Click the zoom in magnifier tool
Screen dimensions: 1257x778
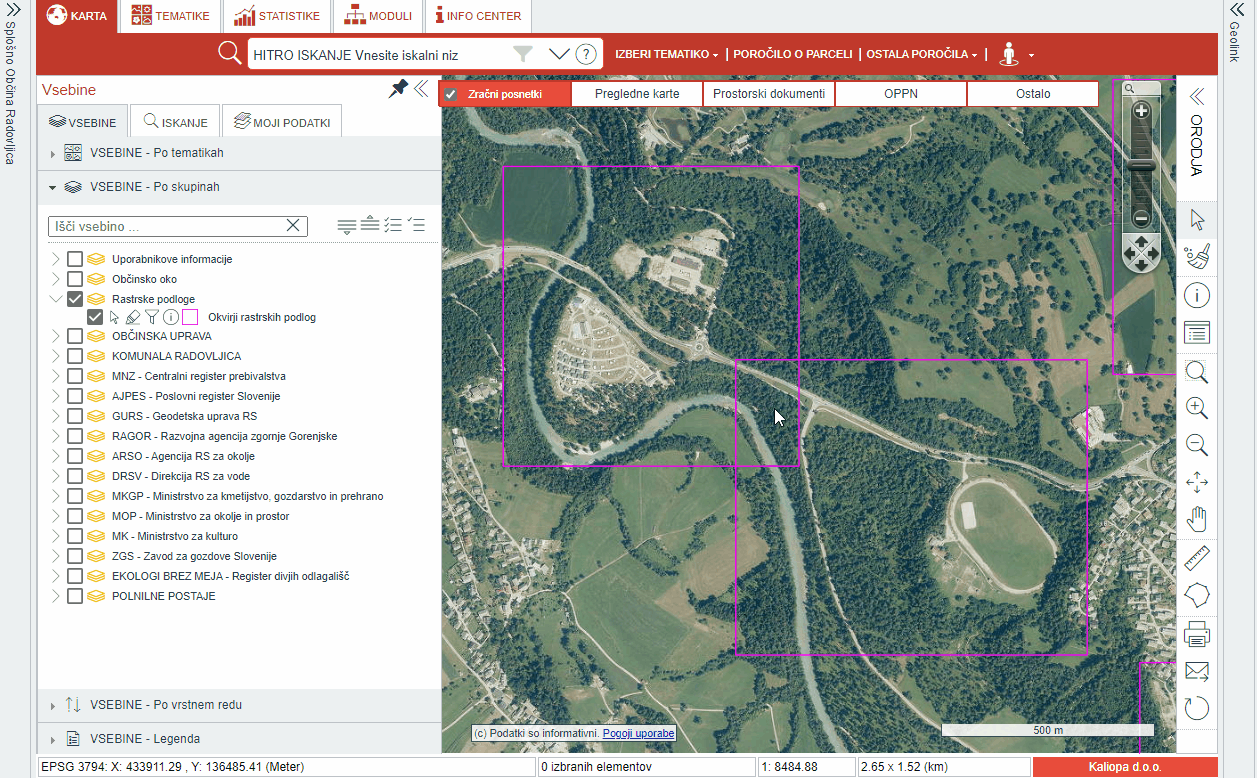click(x=1197, y=408)
